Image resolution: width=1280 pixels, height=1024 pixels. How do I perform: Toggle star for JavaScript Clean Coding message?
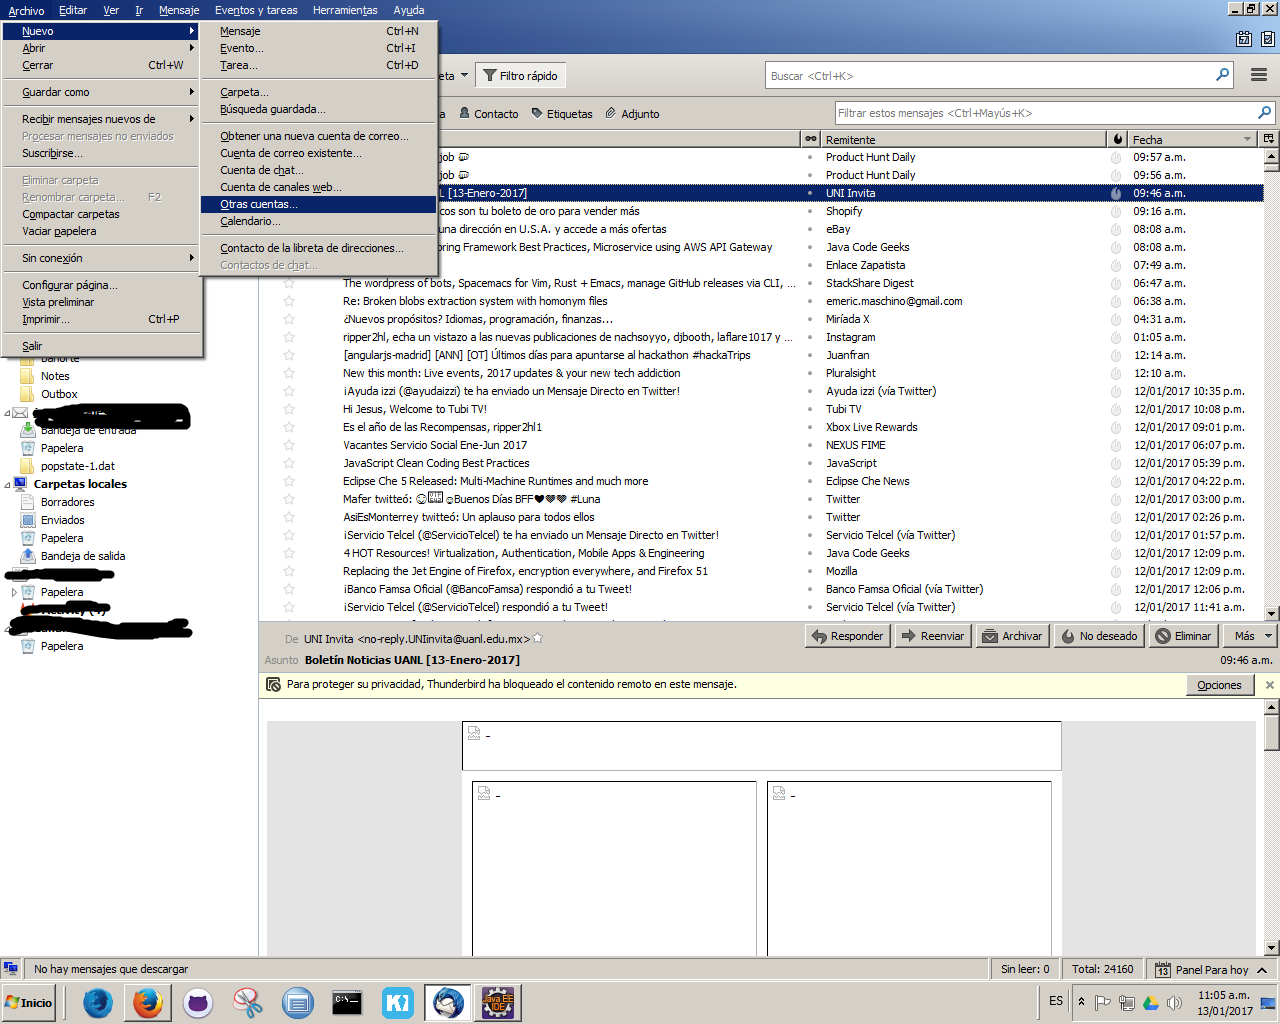coord(289,463)
